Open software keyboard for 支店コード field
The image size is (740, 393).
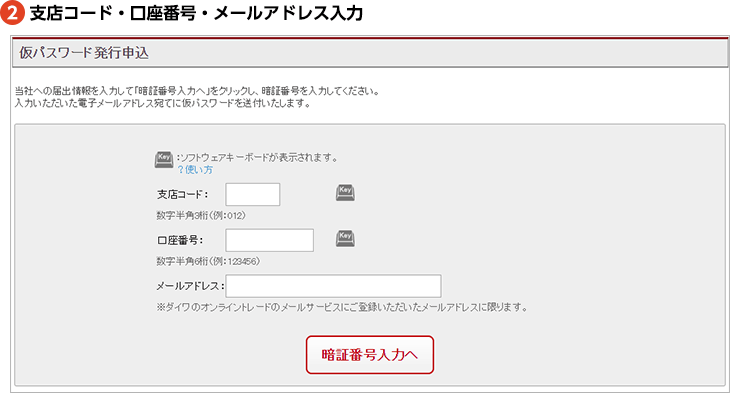tap(345, 192)
